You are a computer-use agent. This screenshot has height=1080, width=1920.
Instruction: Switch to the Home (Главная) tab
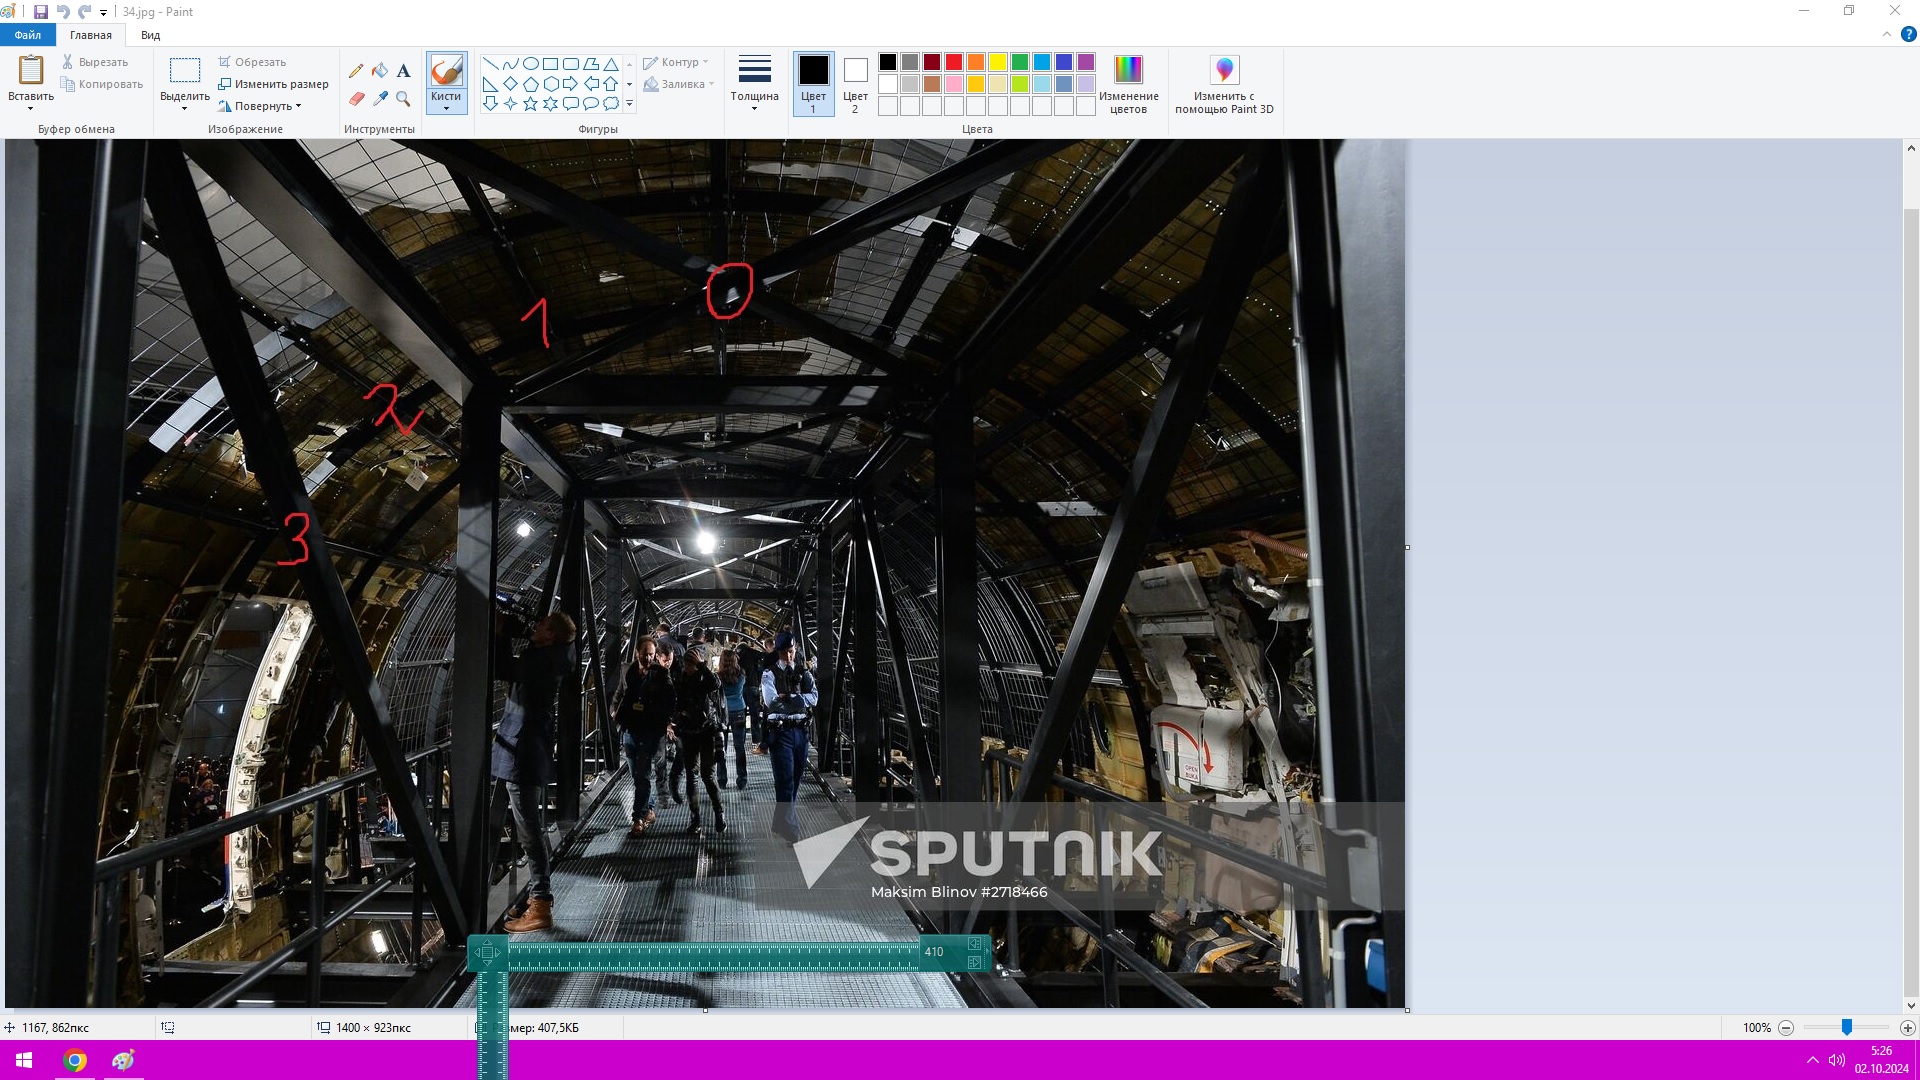click(91, 35)
